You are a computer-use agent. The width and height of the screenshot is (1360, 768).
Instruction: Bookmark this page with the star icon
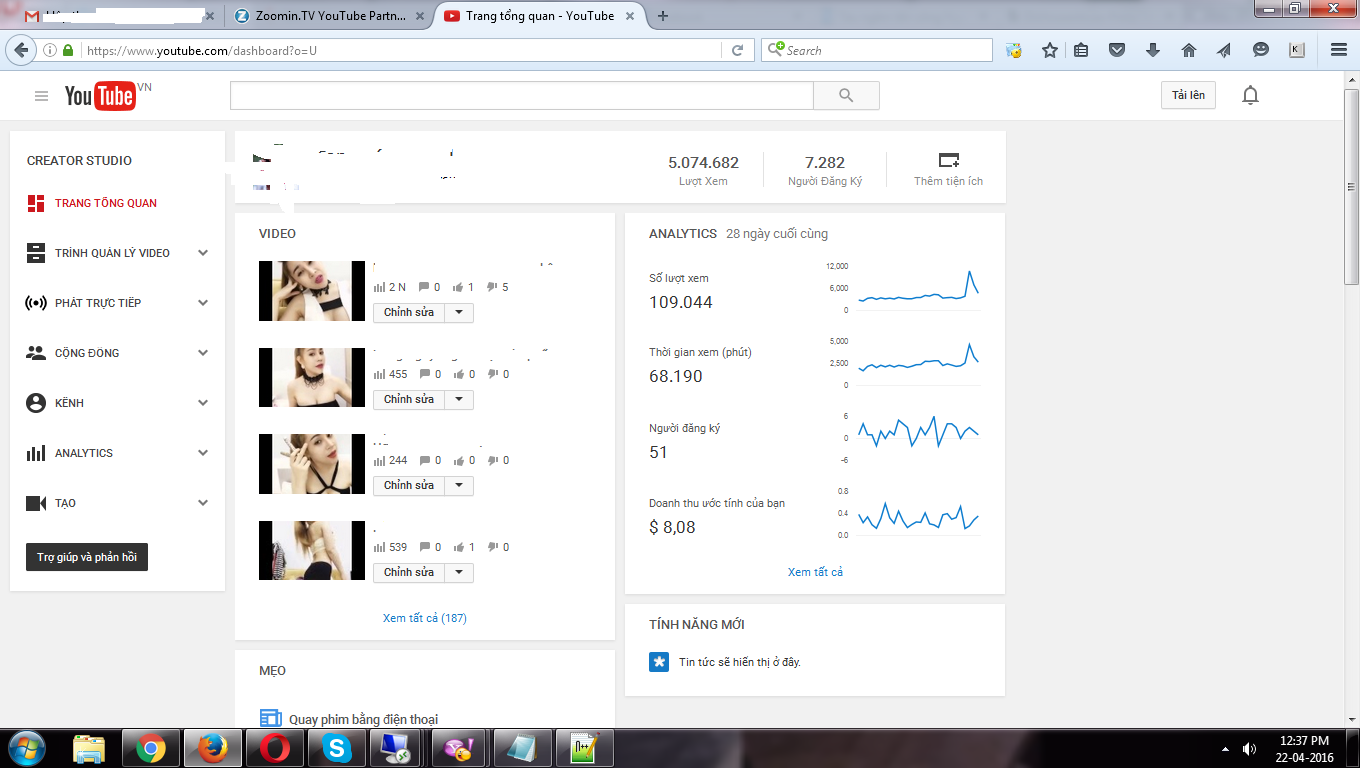(1049, 50)
